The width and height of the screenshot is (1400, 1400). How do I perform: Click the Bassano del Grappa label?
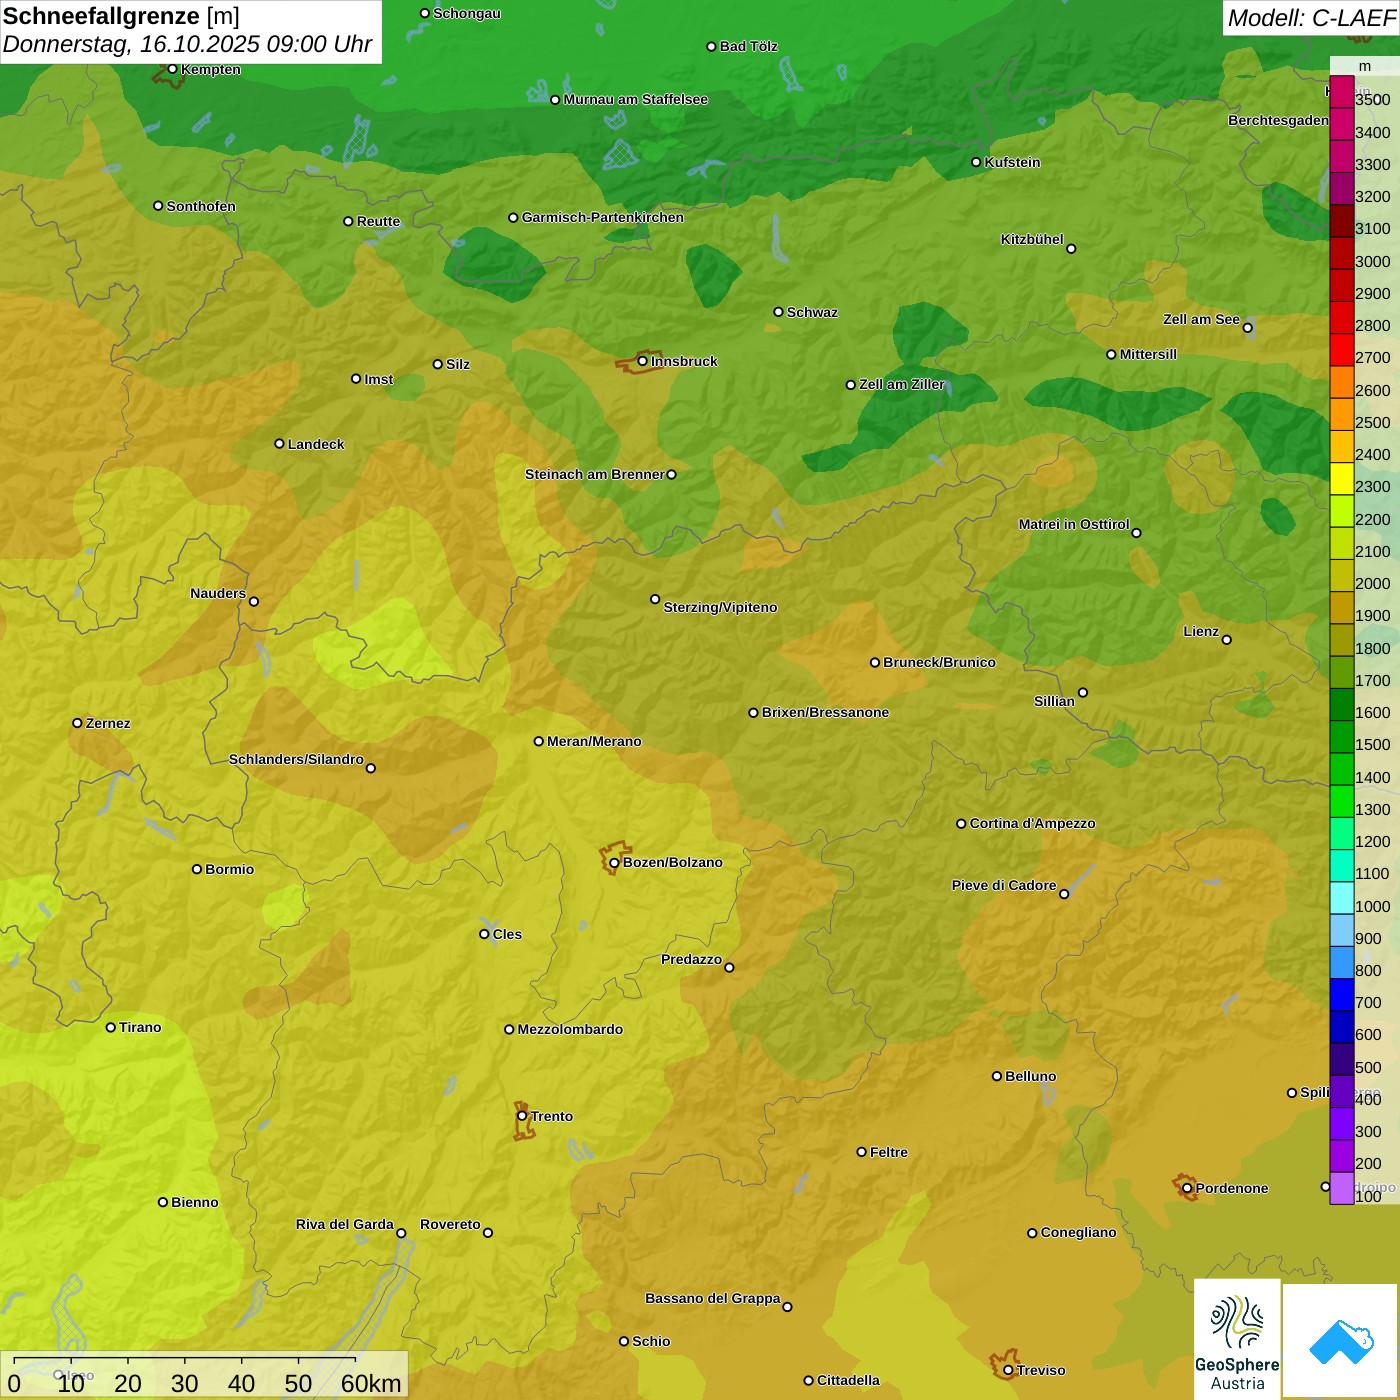pyautogui.click(x=713, y=1298)
